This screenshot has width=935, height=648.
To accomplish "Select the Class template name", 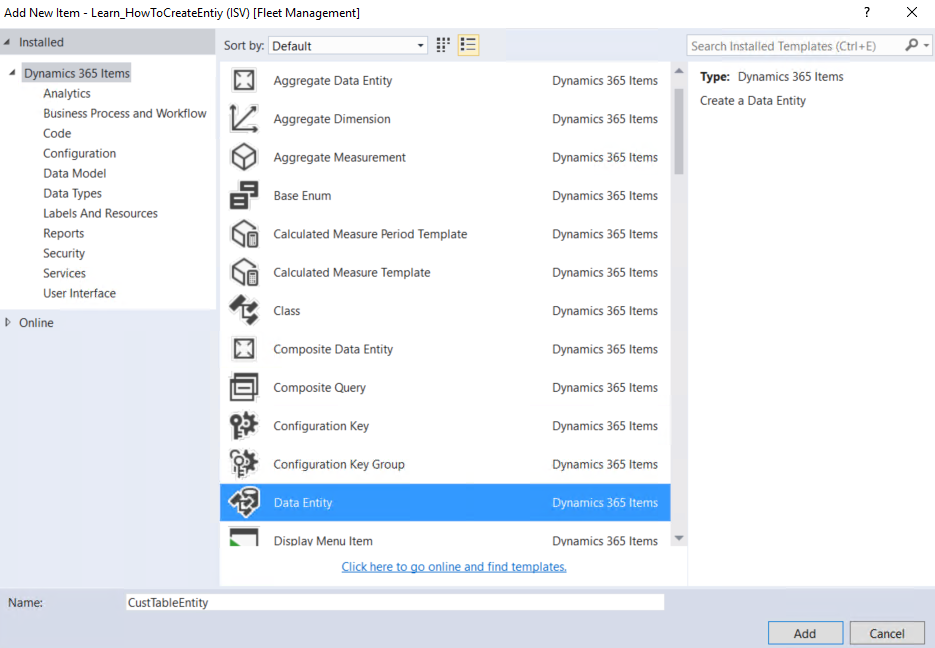I will [287, 311].
